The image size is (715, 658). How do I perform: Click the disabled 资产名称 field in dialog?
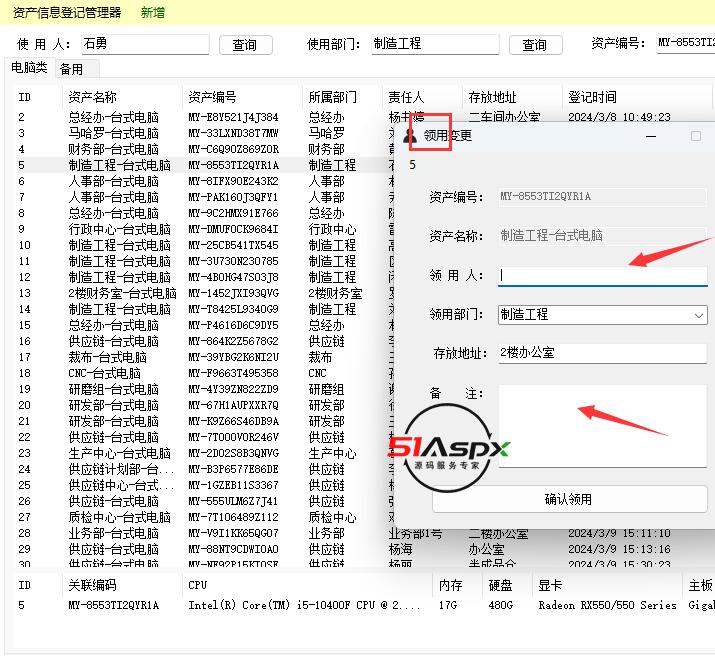[x=602, y=236]
